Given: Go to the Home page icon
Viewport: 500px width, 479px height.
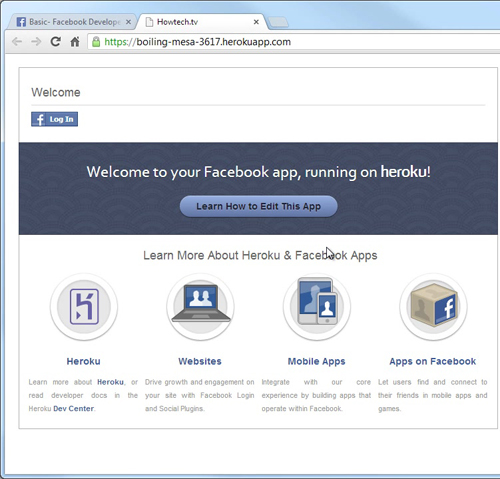Looking at the screenshot, I should [x=75, y=42].
